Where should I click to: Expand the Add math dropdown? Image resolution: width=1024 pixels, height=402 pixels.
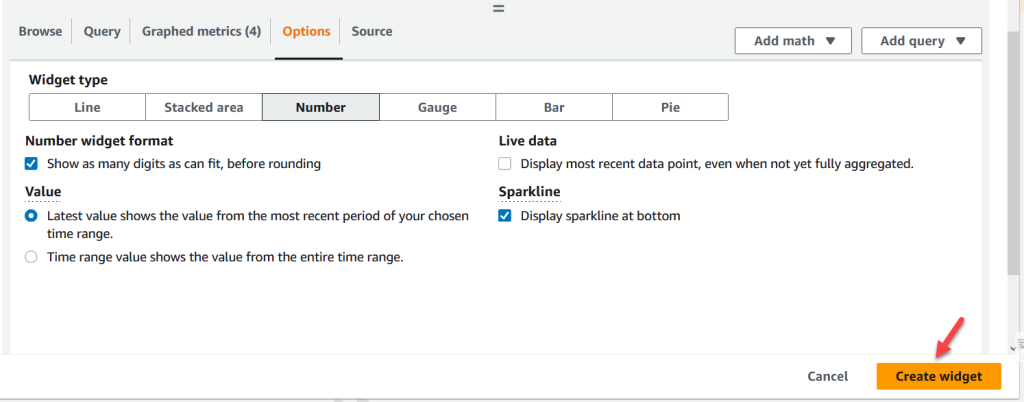(x=792, y=41)
